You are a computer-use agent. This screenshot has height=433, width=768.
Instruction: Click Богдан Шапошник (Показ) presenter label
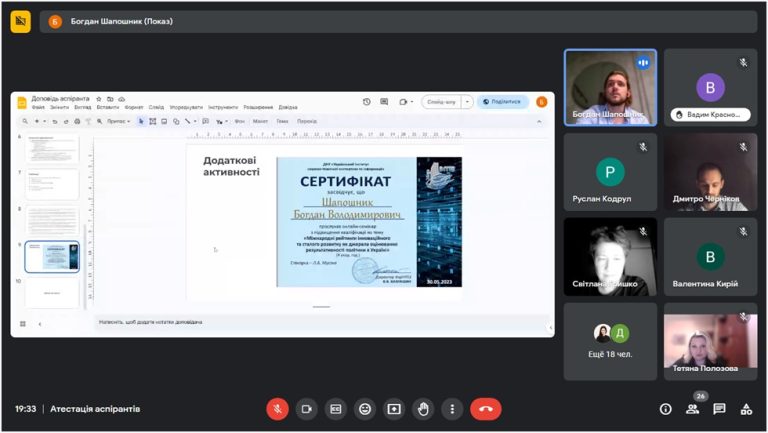pos(121,21)
